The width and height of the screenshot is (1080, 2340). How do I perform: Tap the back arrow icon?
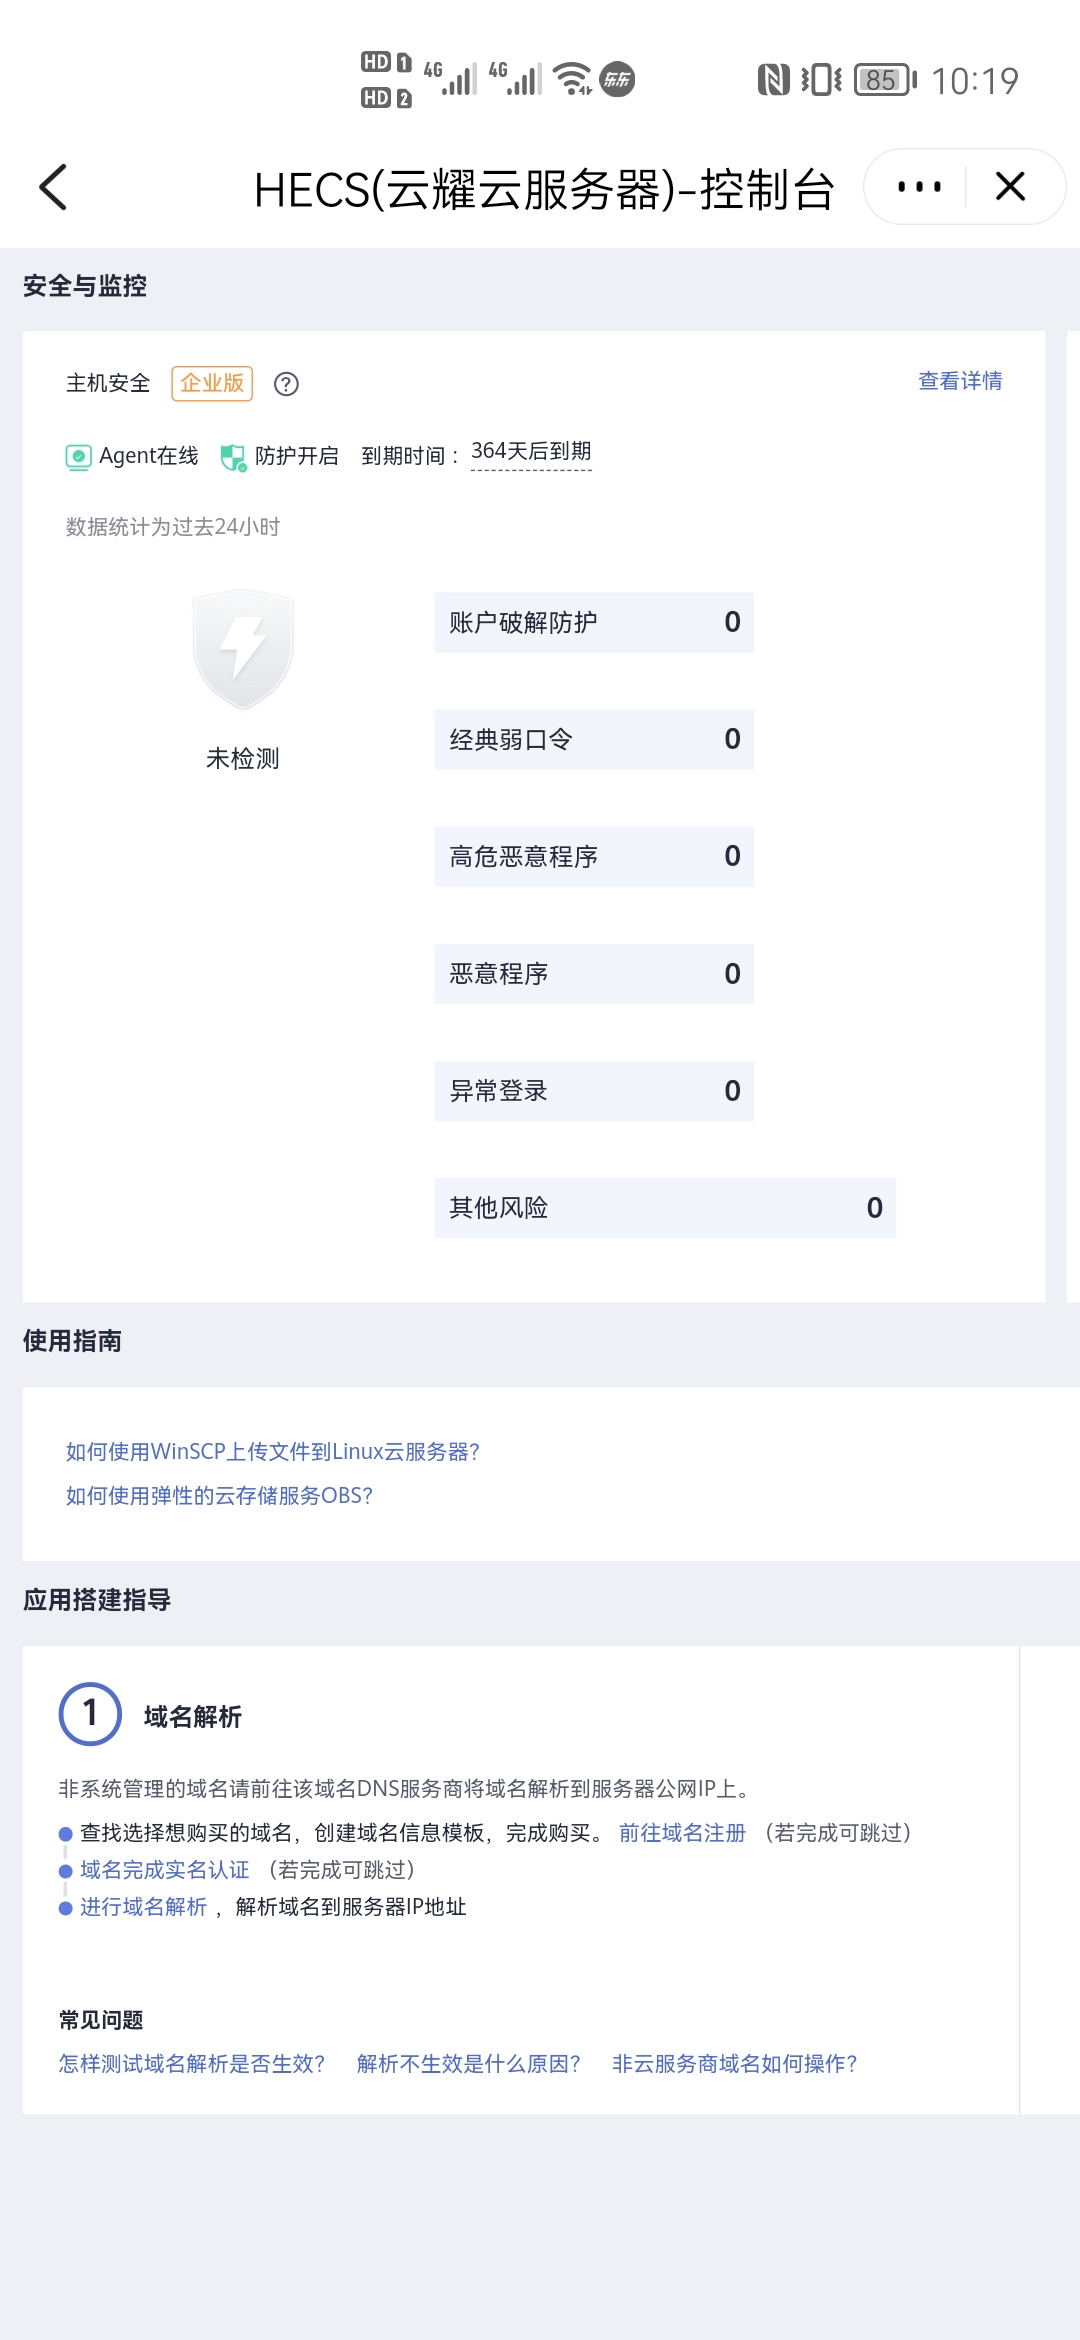[54, 187]
